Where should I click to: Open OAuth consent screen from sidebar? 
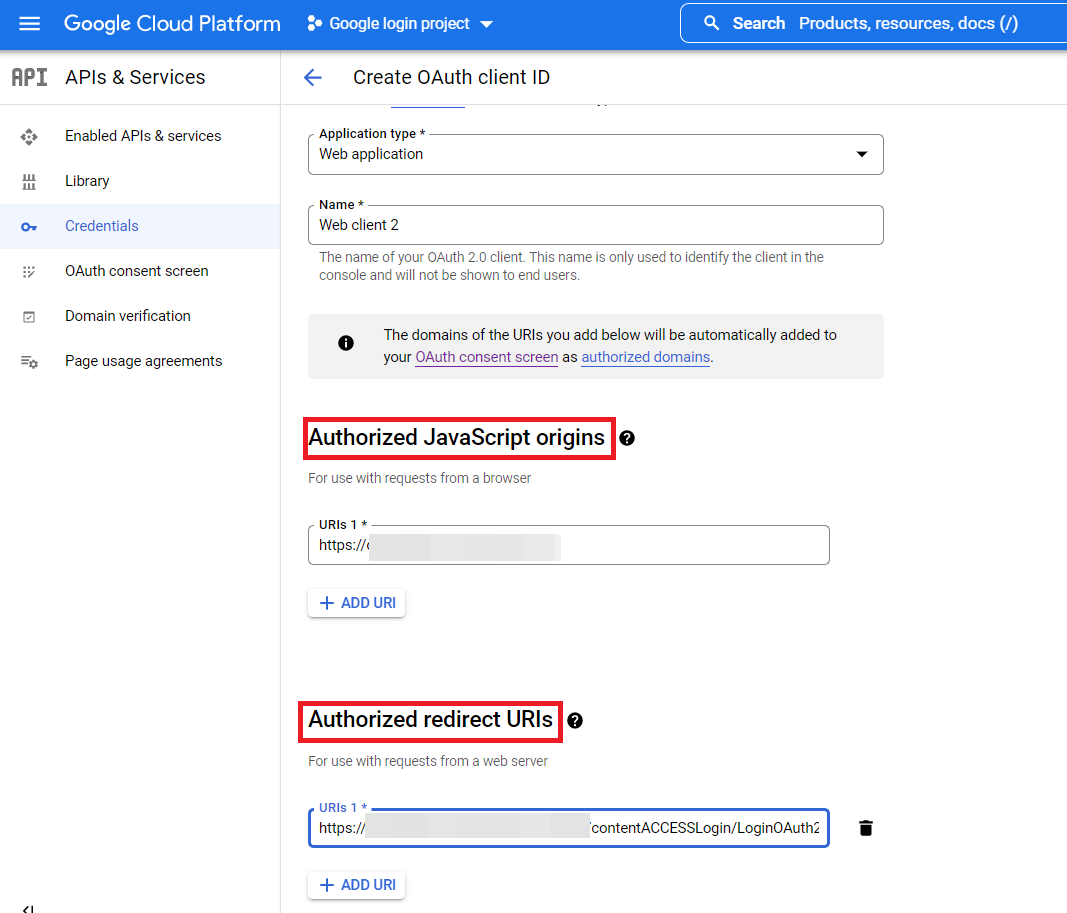(136, 271)
